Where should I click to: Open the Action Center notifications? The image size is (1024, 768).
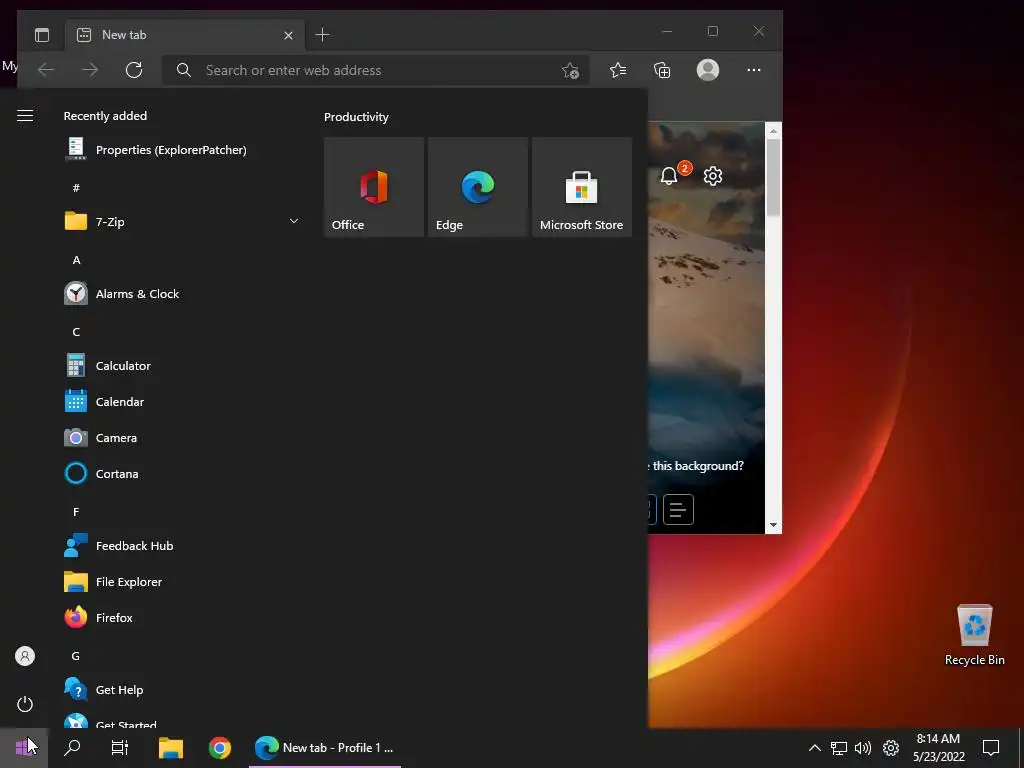click(991, 748)
